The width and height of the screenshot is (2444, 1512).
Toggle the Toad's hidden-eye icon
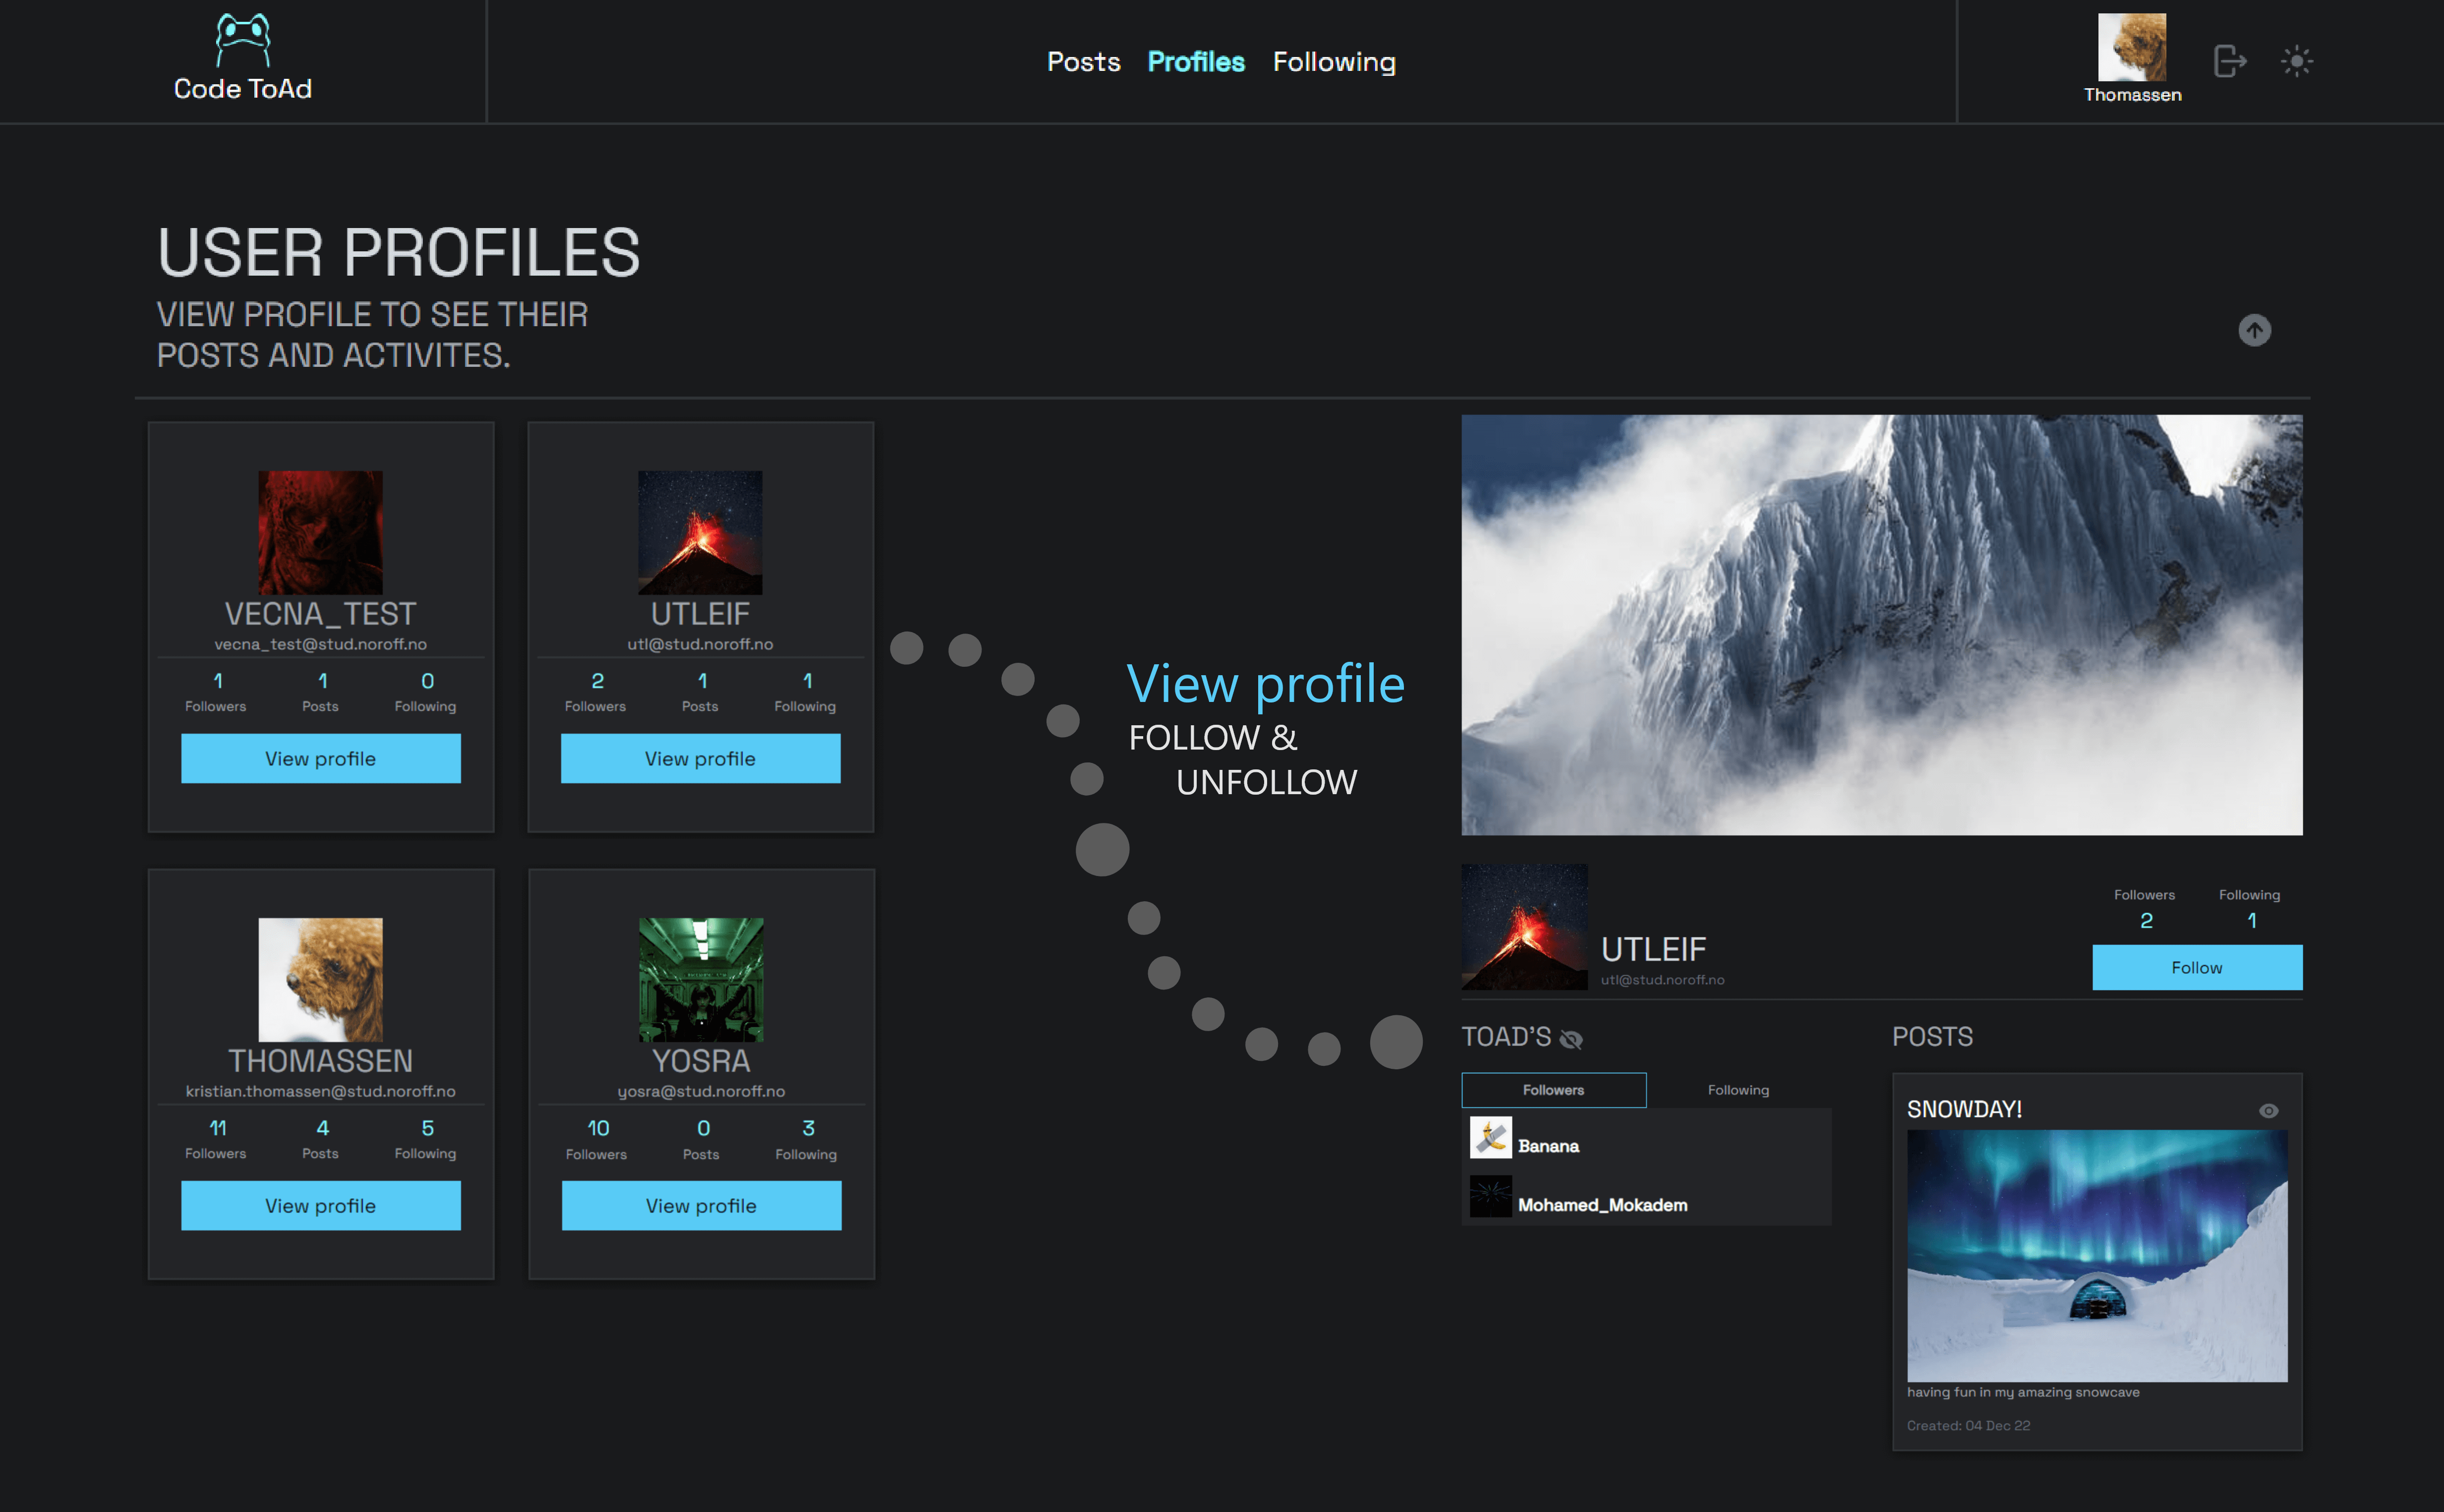(x=1571, y=1039)
